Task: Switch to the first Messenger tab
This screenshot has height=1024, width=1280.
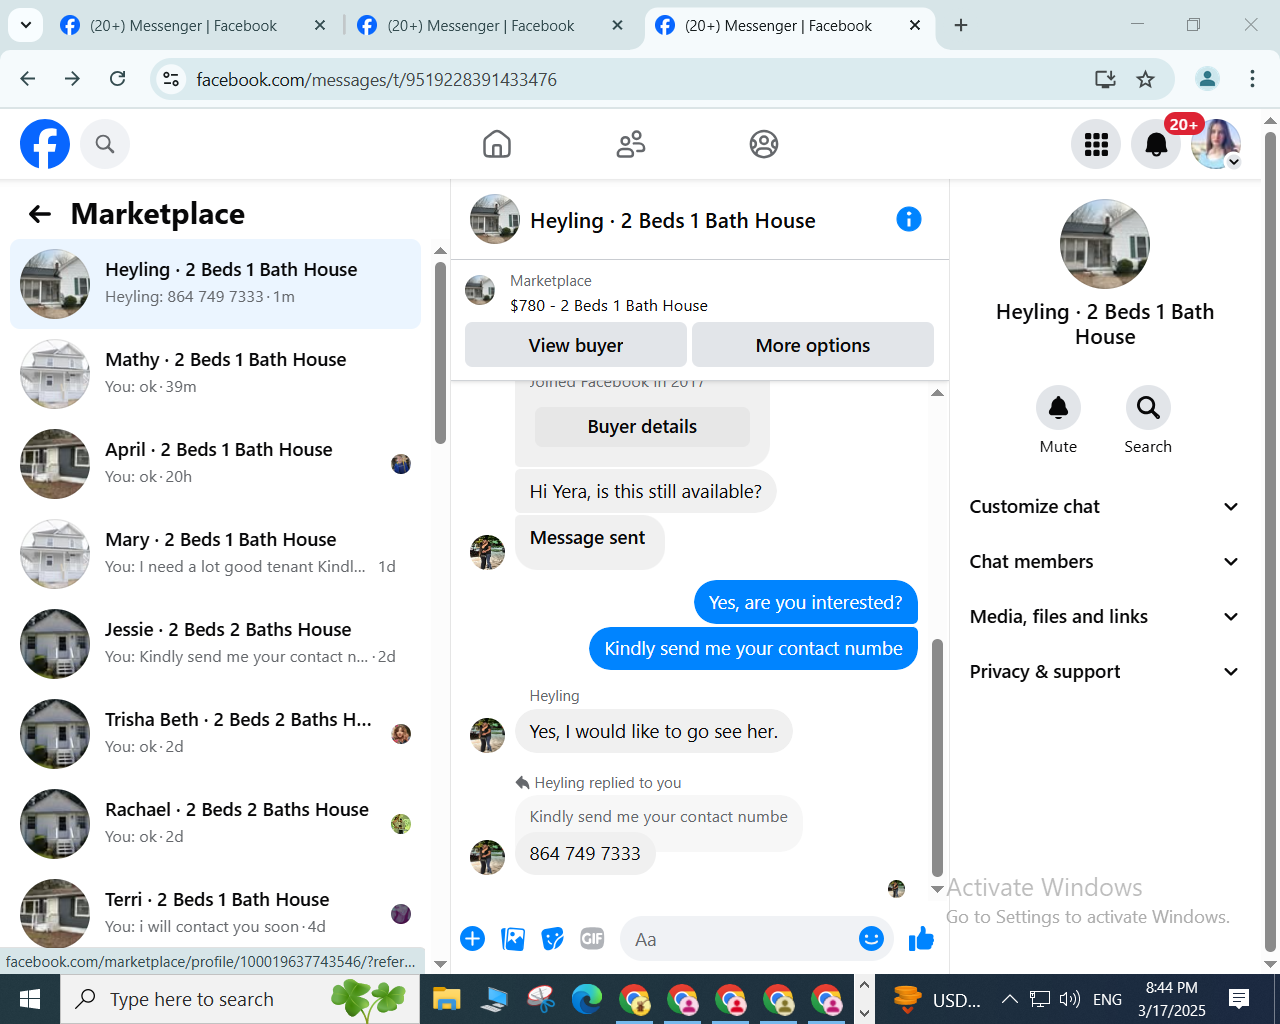Action: tap(193, 26)
